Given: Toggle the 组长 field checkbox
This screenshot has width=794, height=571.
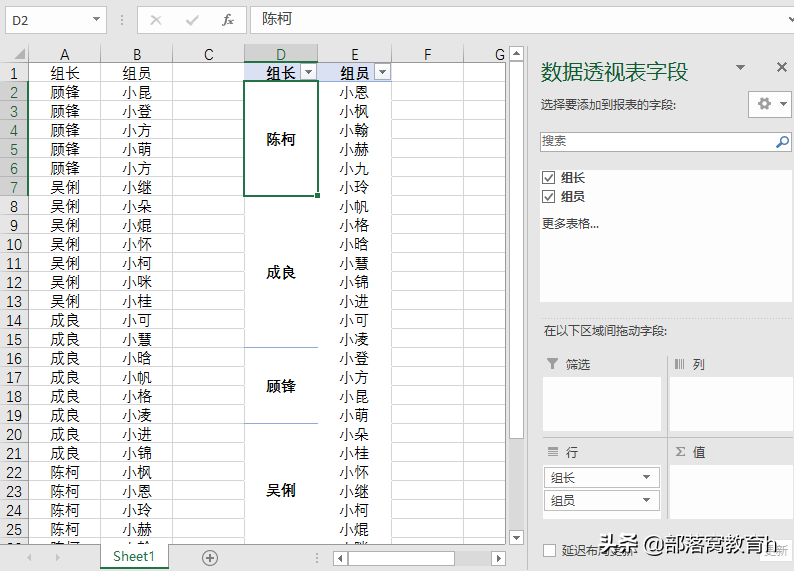Looking at the screenshot, I should click(548, 178).
